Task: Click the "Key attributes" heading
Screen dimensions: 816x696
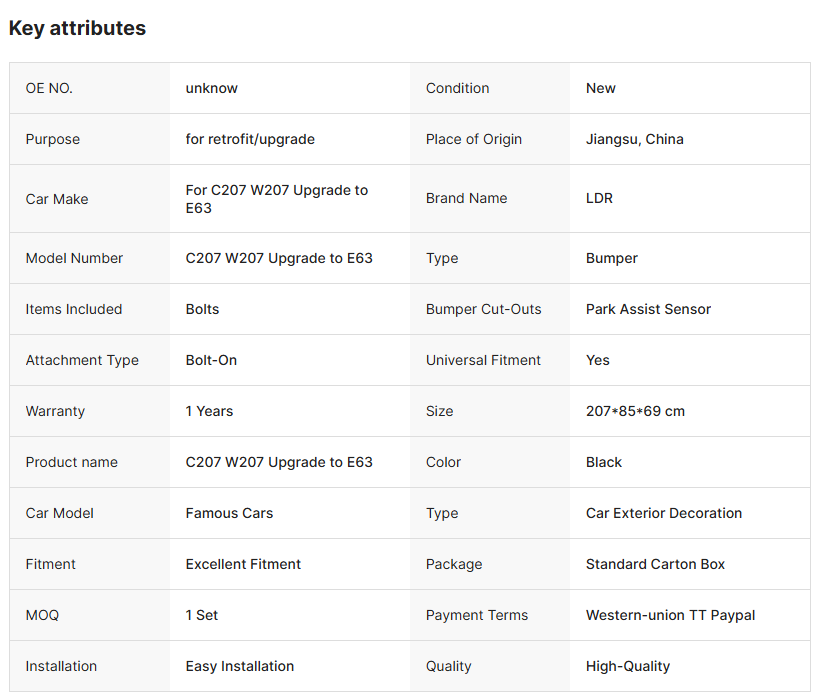Action: pyautogui.click(x=77, y=28)
